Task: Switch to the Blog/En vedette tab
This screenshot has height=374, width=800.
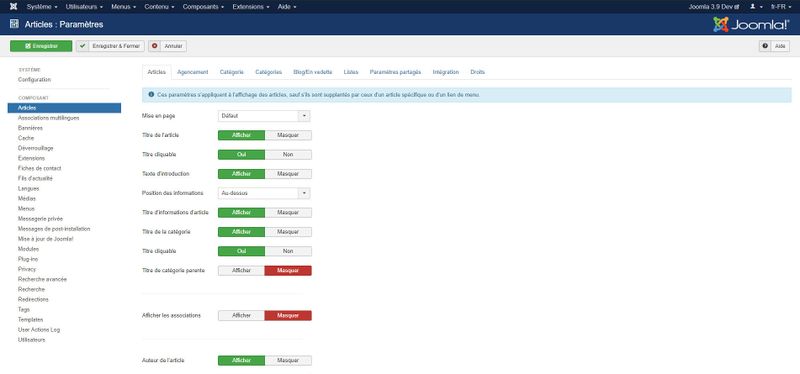Action: click(x=313, y=72)
